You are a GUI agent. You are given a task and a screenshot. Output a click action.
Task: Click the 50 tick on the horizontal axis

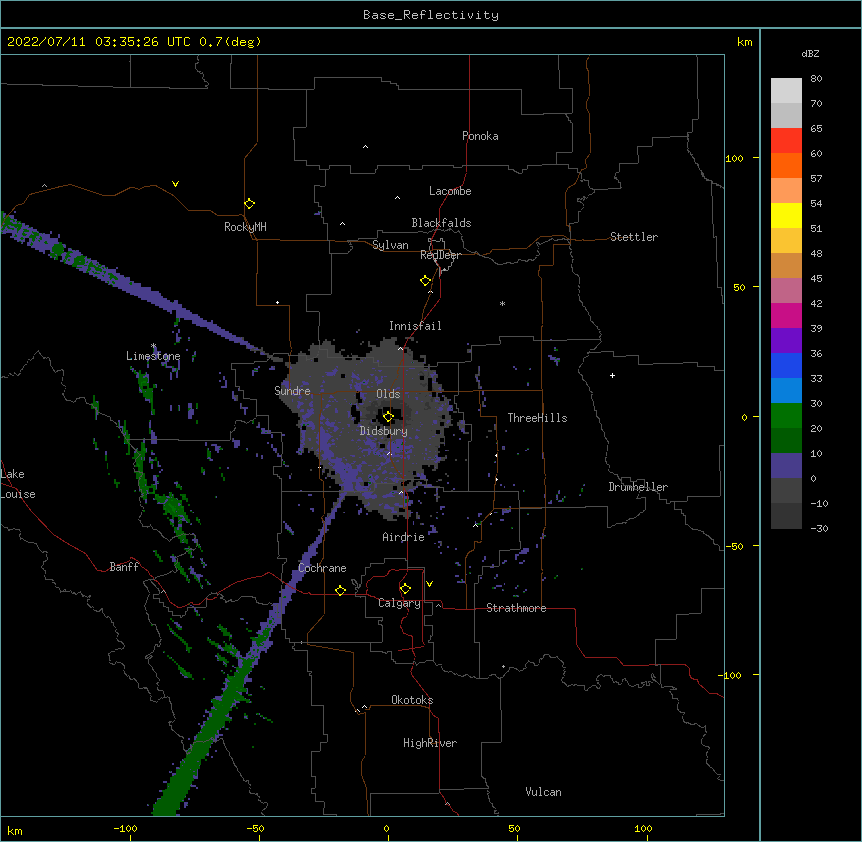click(x=514, y=828)
